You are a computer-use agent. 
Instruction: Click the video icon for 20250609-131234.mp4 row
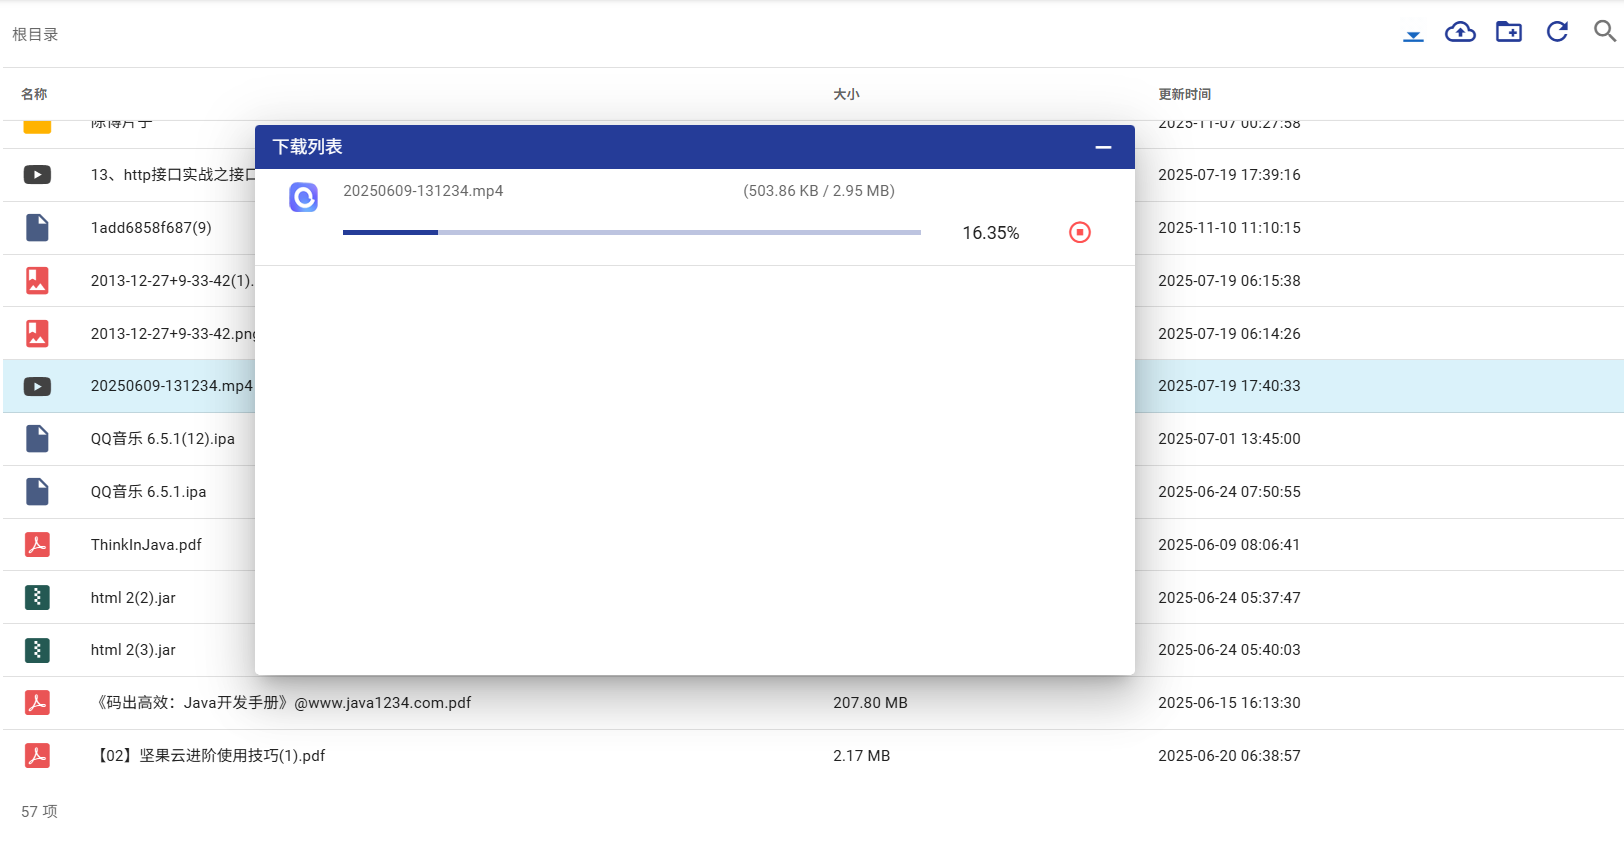pyautogui.click(x=37, y=387)
